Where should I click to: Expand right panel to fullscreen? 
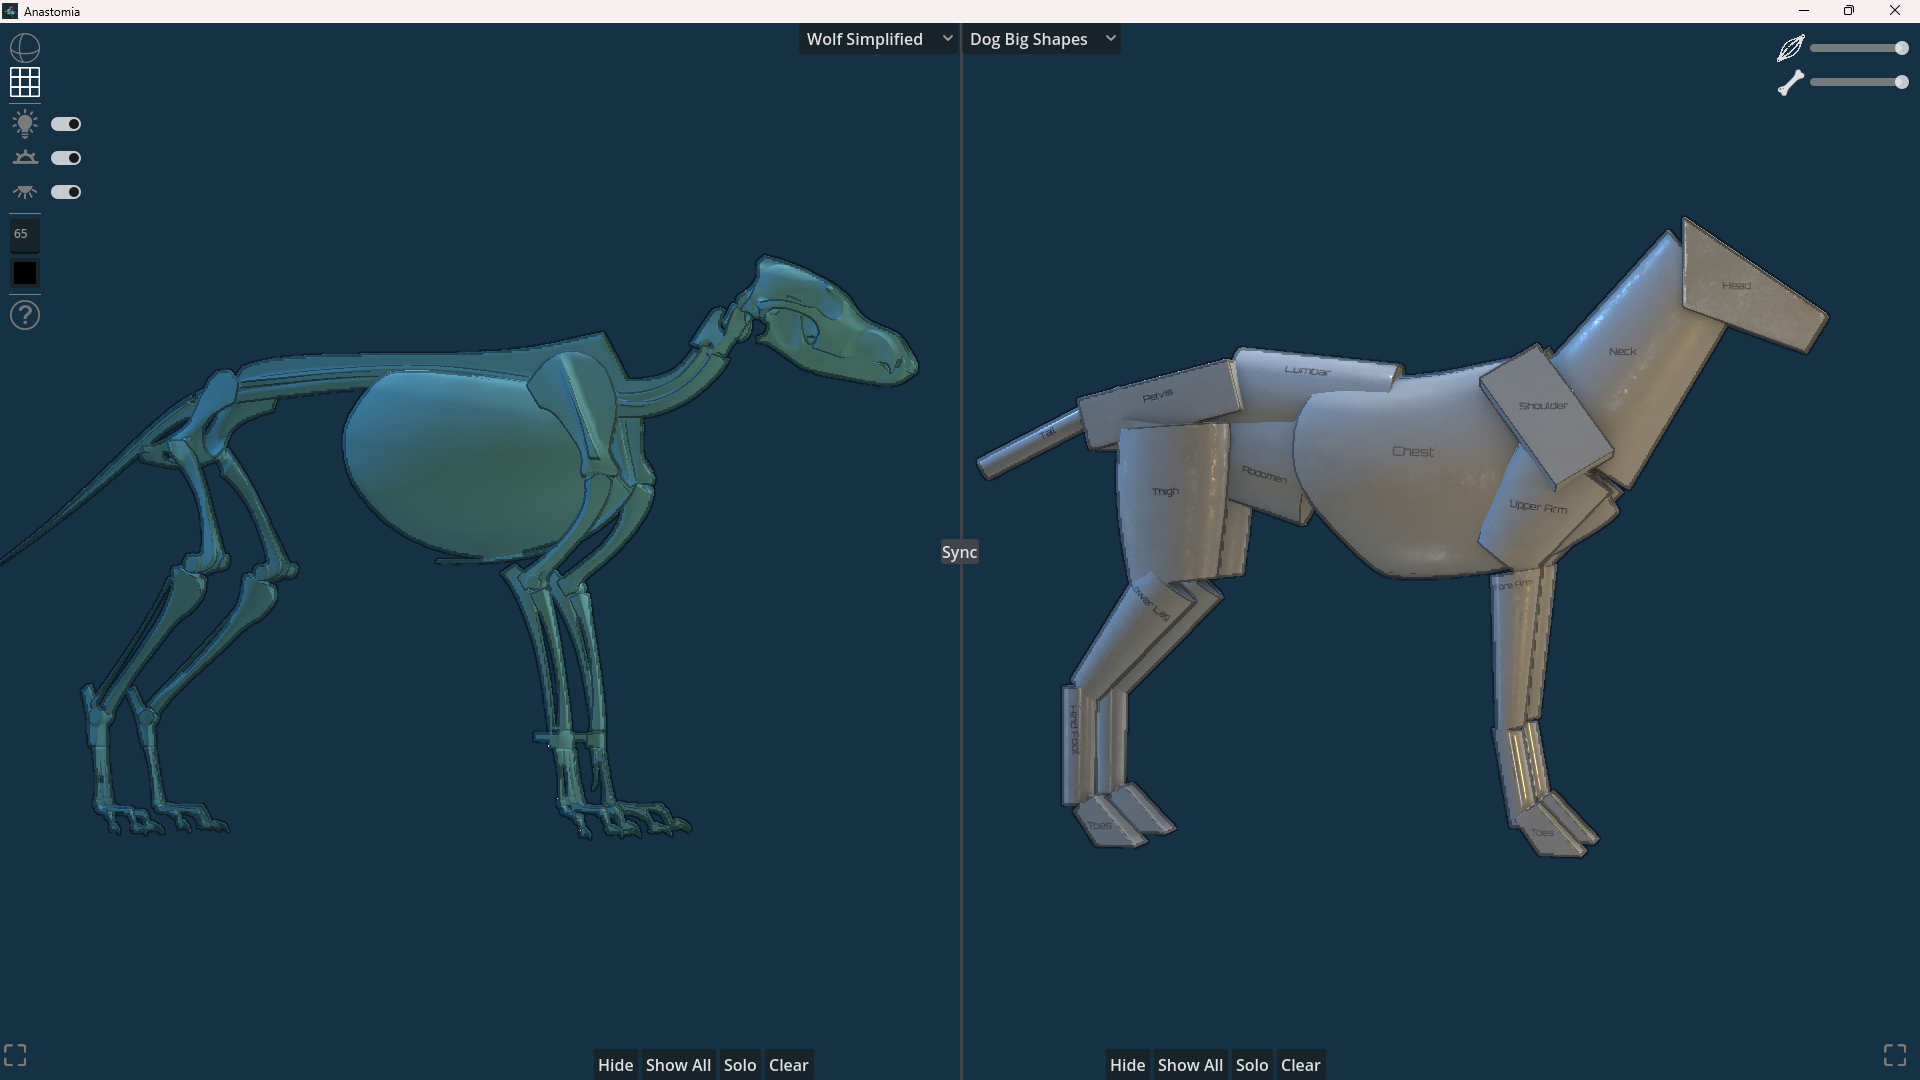coord(1895,1055)
